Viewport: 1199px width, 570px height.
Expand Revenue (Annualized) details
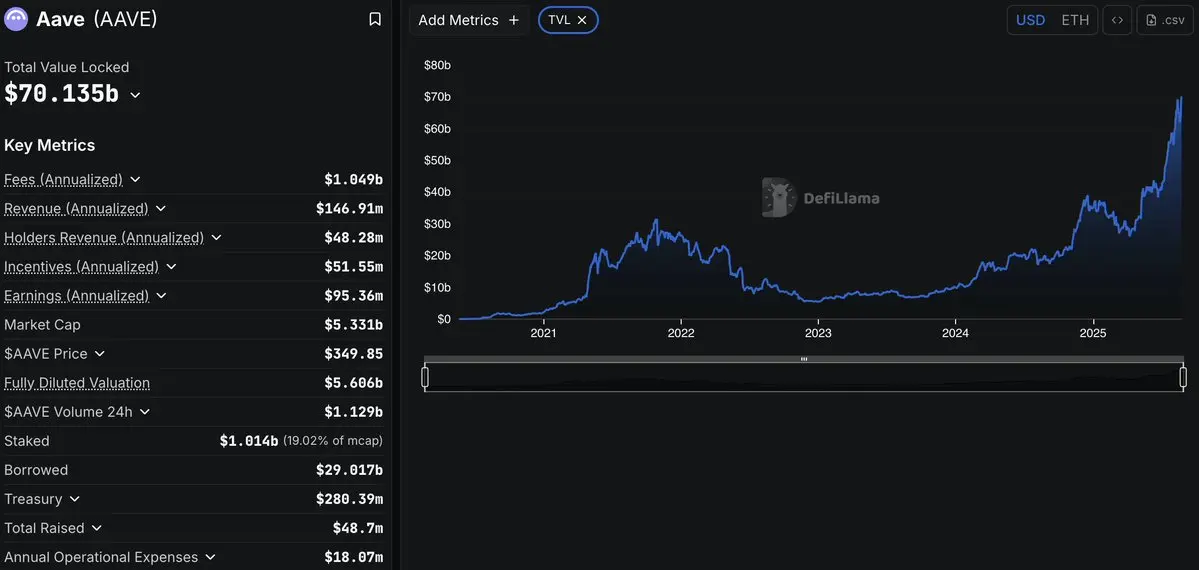click(161, 209)
